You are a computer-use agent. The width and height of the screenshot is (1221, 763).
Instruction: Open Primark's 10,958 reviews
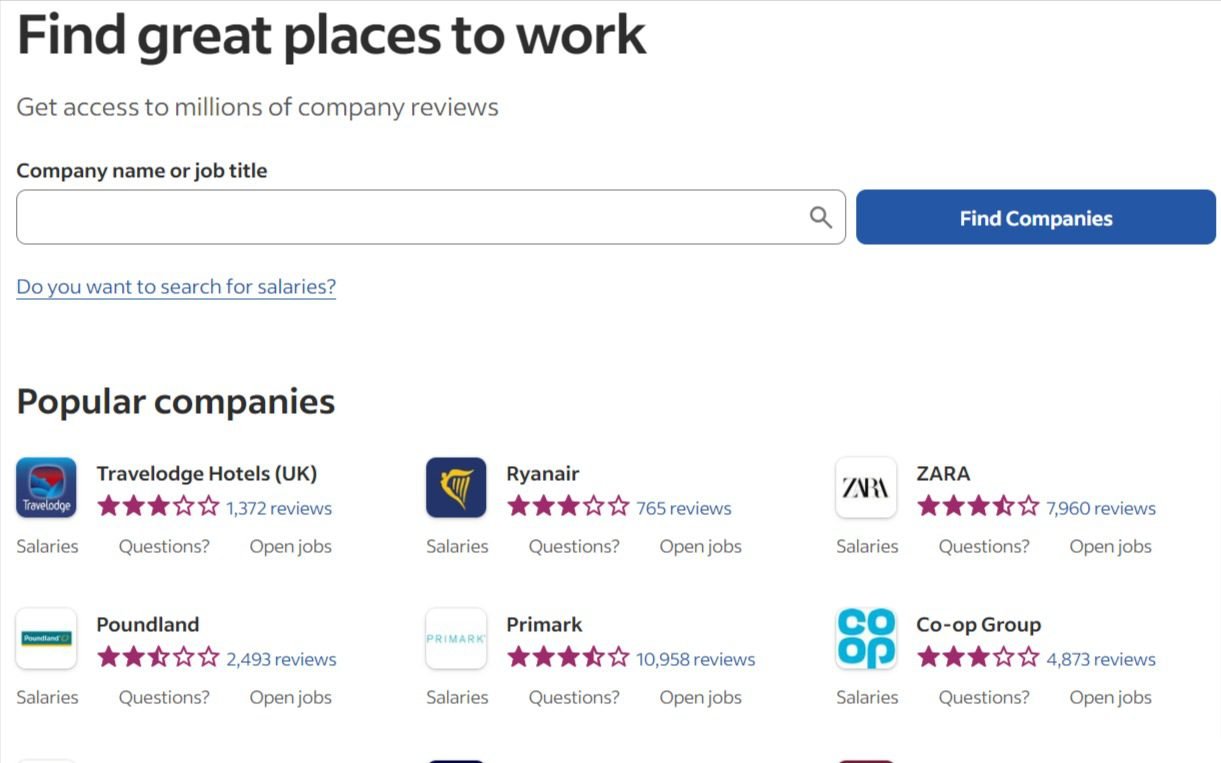point(695,659)
